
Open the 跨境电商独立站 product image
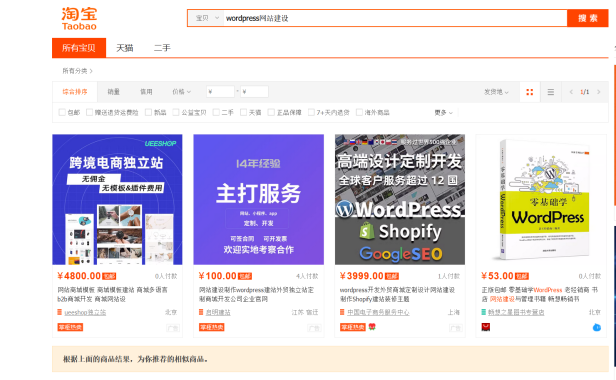tap(117, 200)
